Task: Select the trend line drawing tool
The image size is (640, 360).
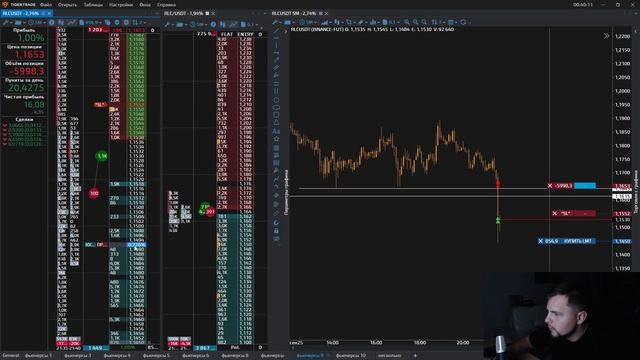Action: (x=276, y=30)
